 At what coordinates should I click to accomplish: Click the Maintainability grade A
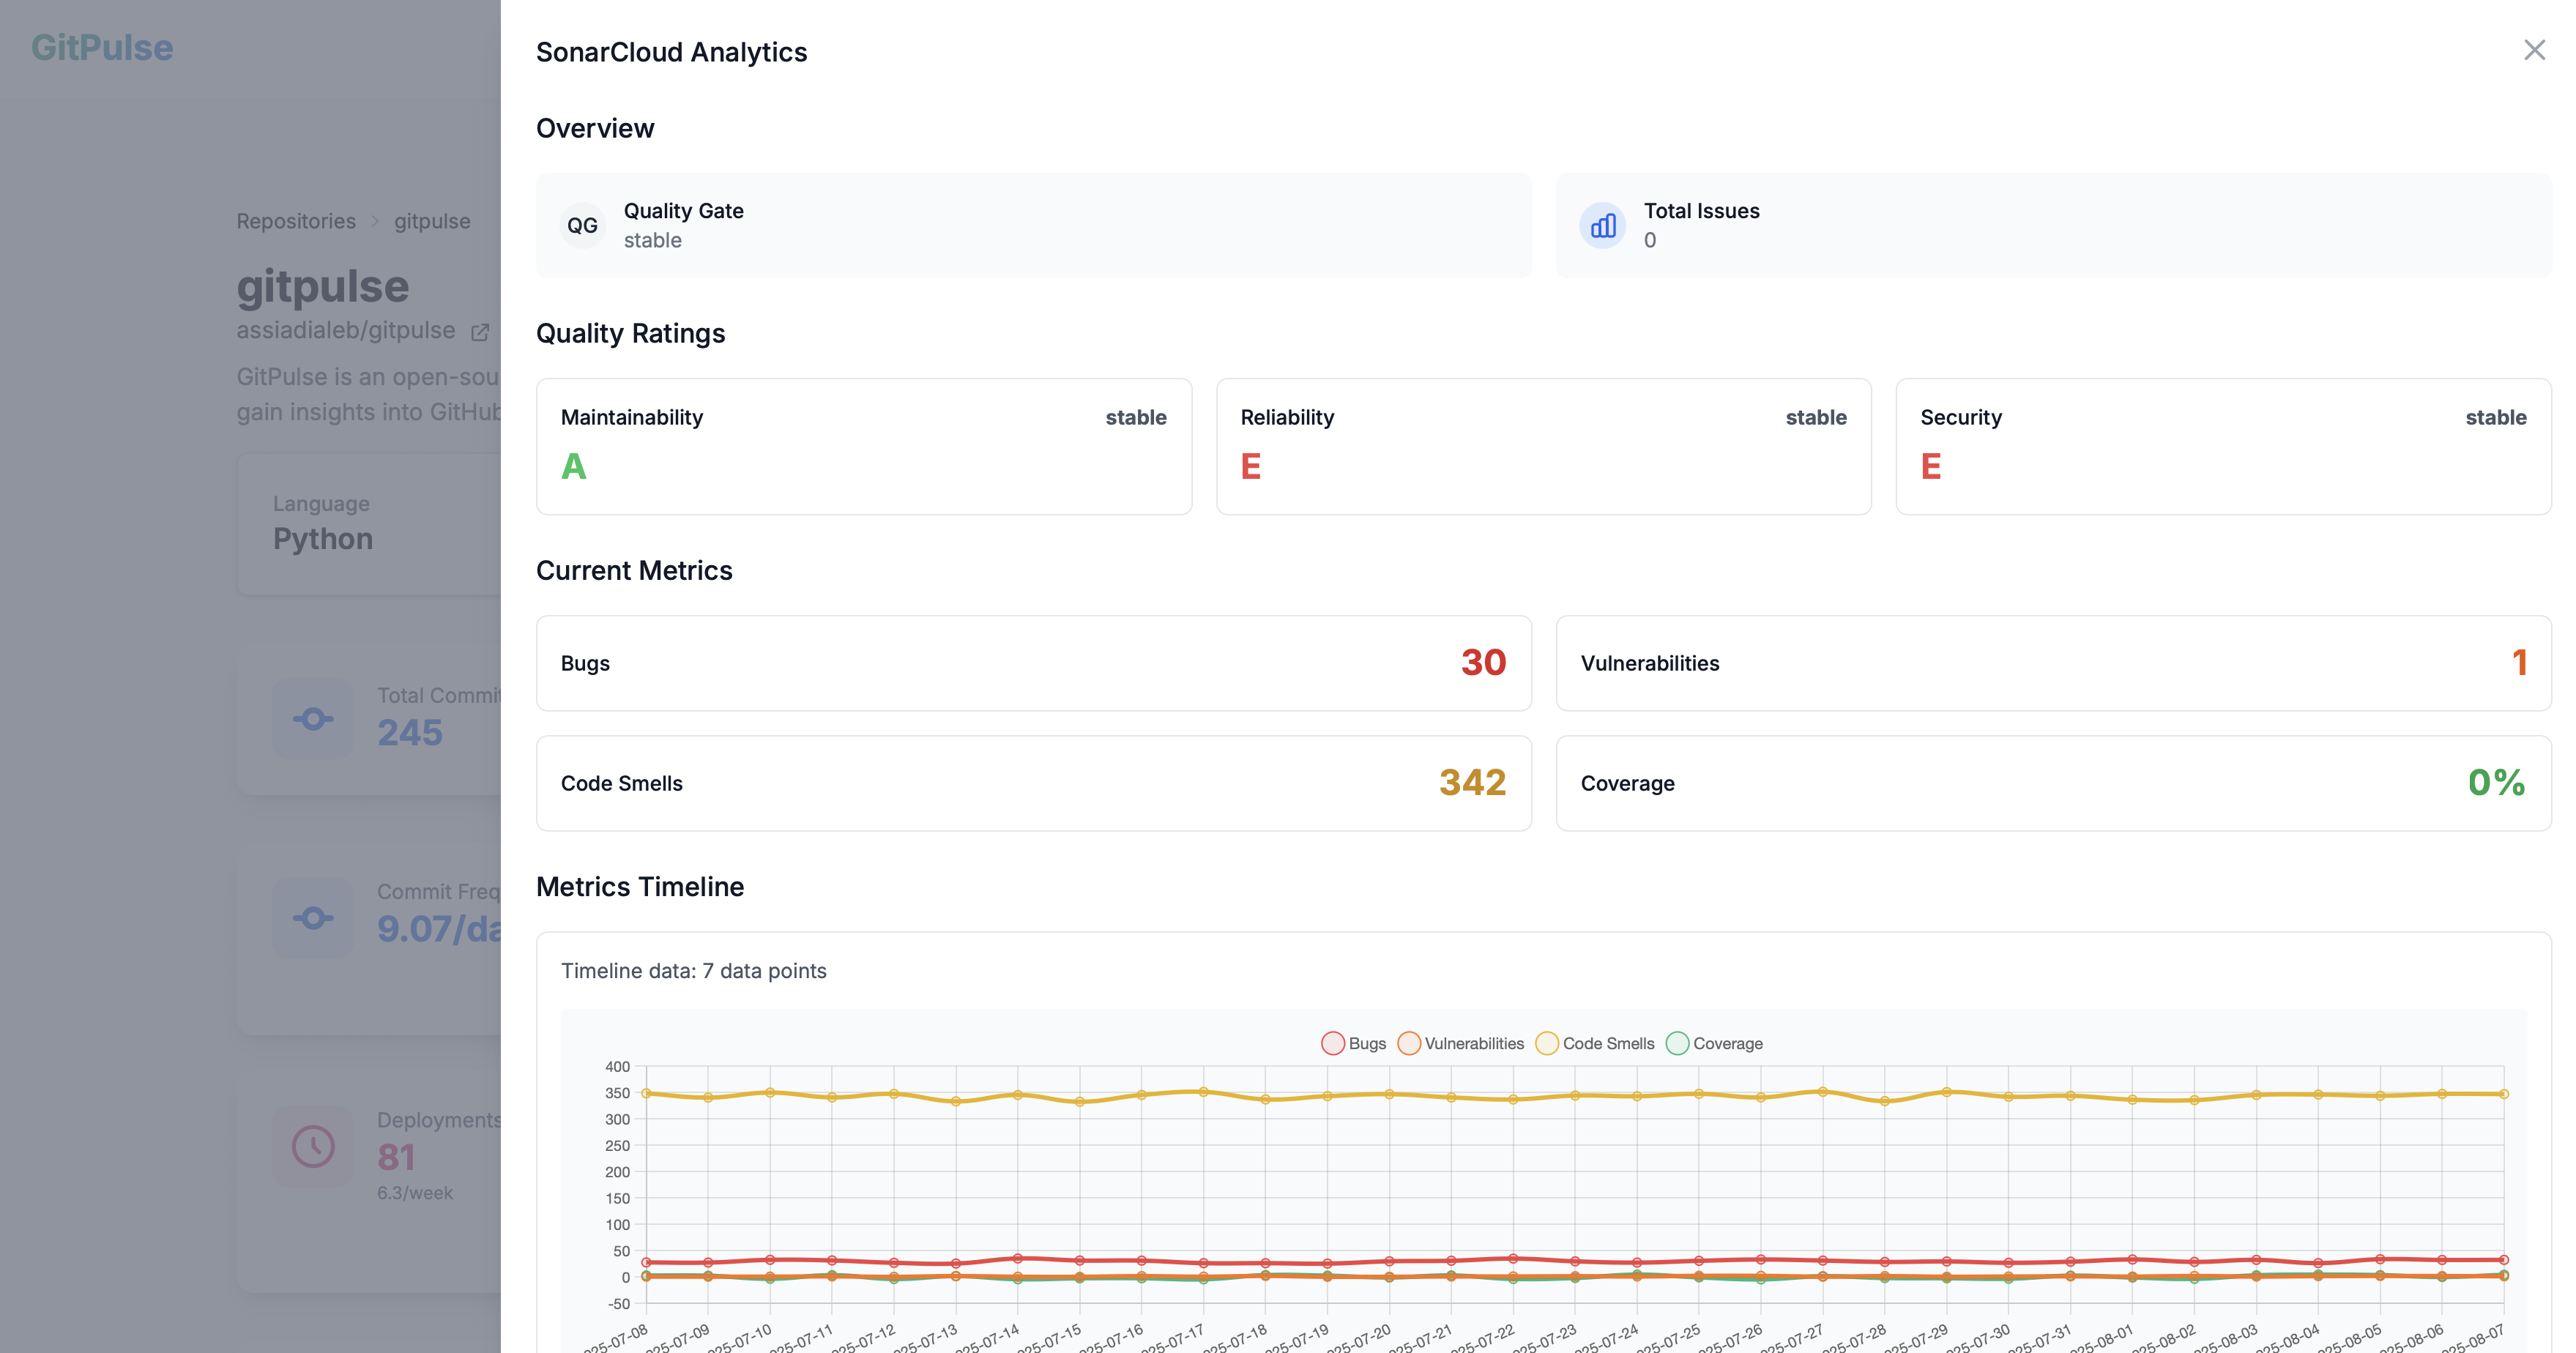574,466
